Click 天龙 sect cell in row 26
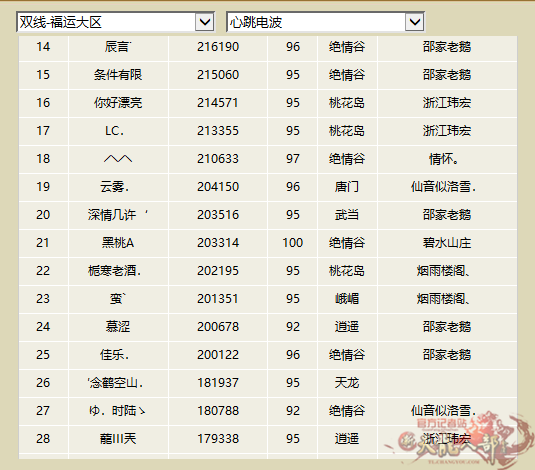 pyautogui.click(x=347, y=383)
